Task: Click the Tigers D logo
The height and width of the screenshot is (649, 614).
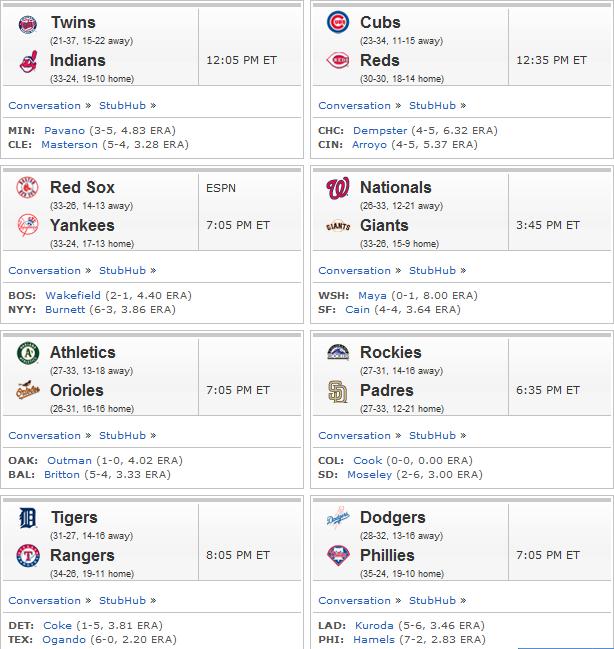Action: (28, 518)
